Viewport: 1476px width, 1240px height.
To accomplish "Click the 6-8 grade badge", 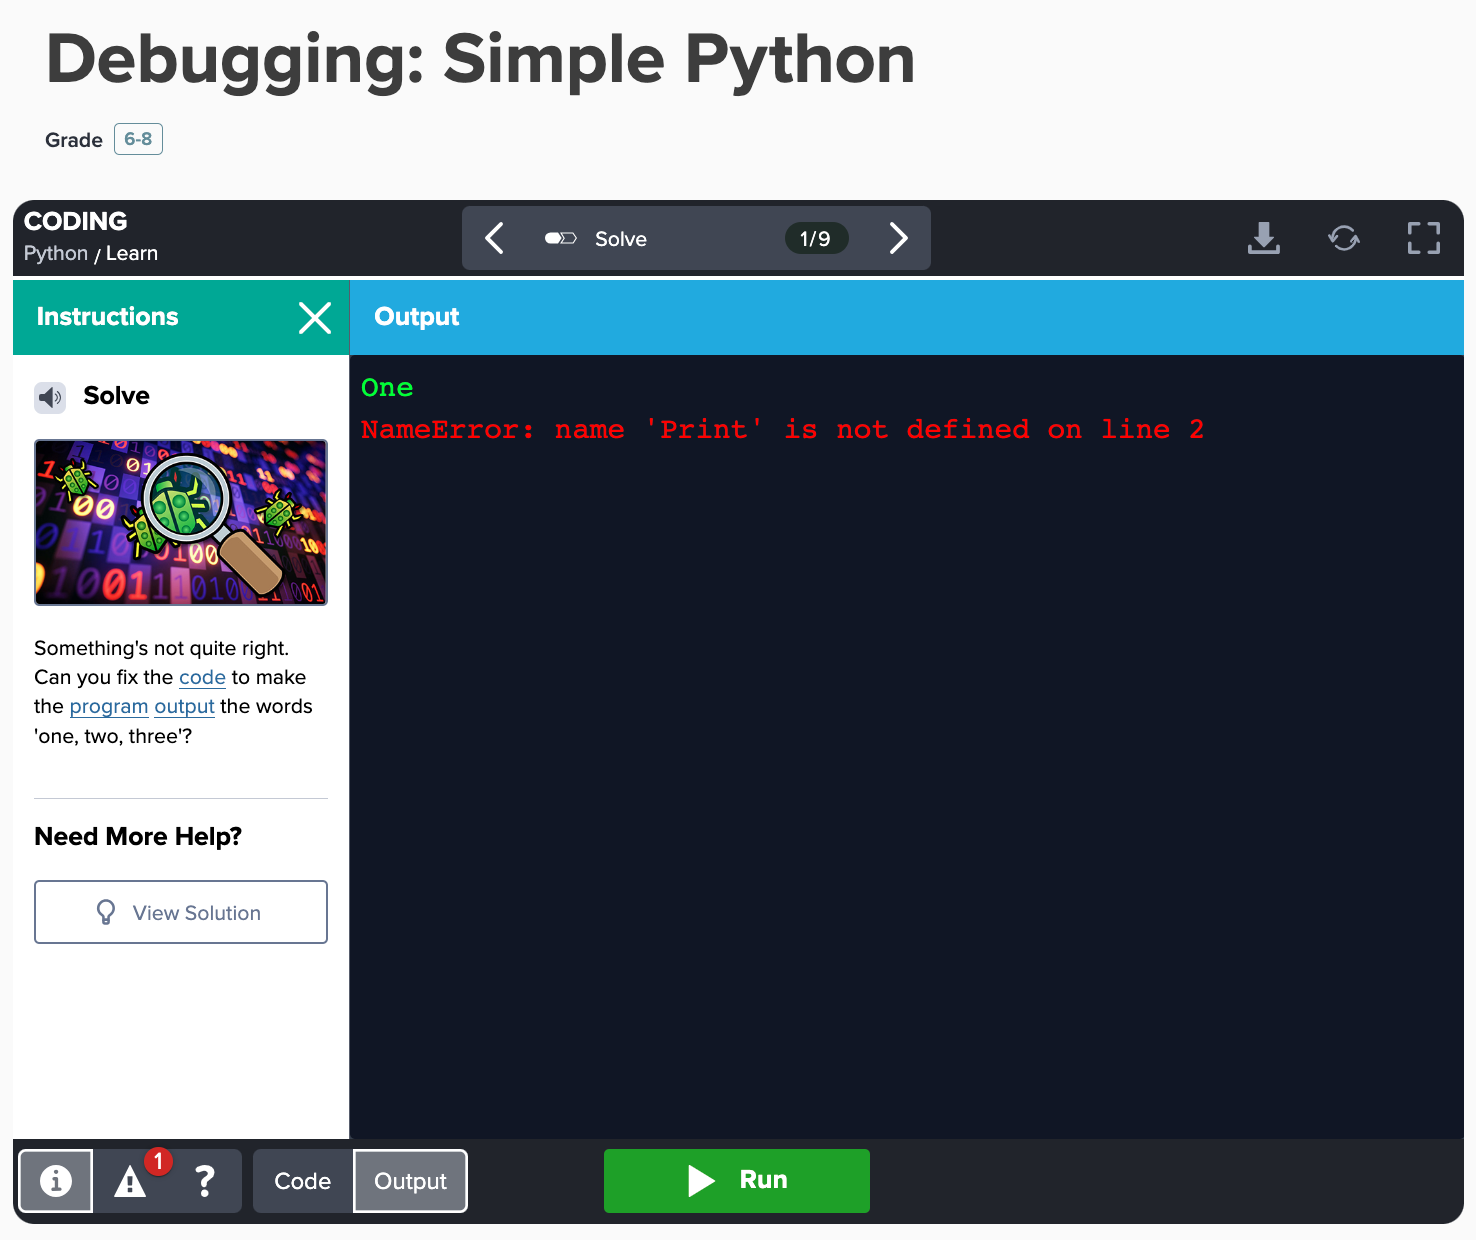I will (x=138, y=139).
